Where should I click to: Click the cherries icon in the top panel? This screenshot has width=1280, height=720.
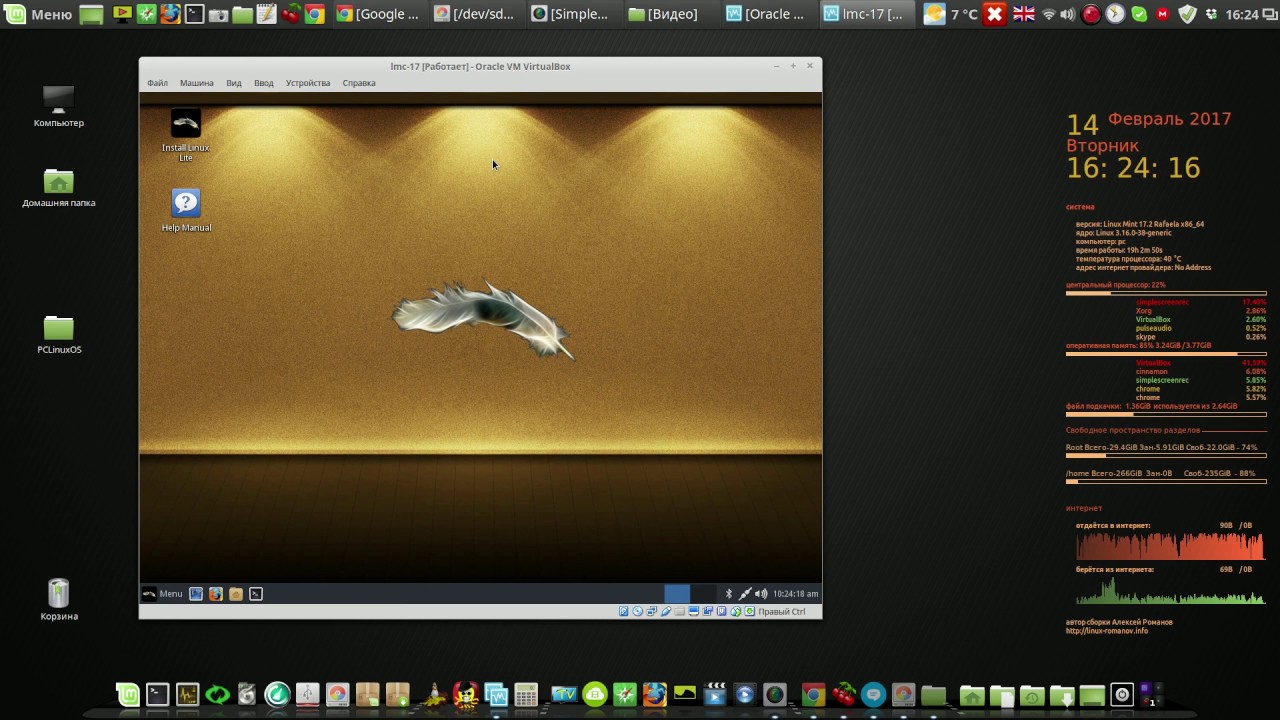pos(290,14)
